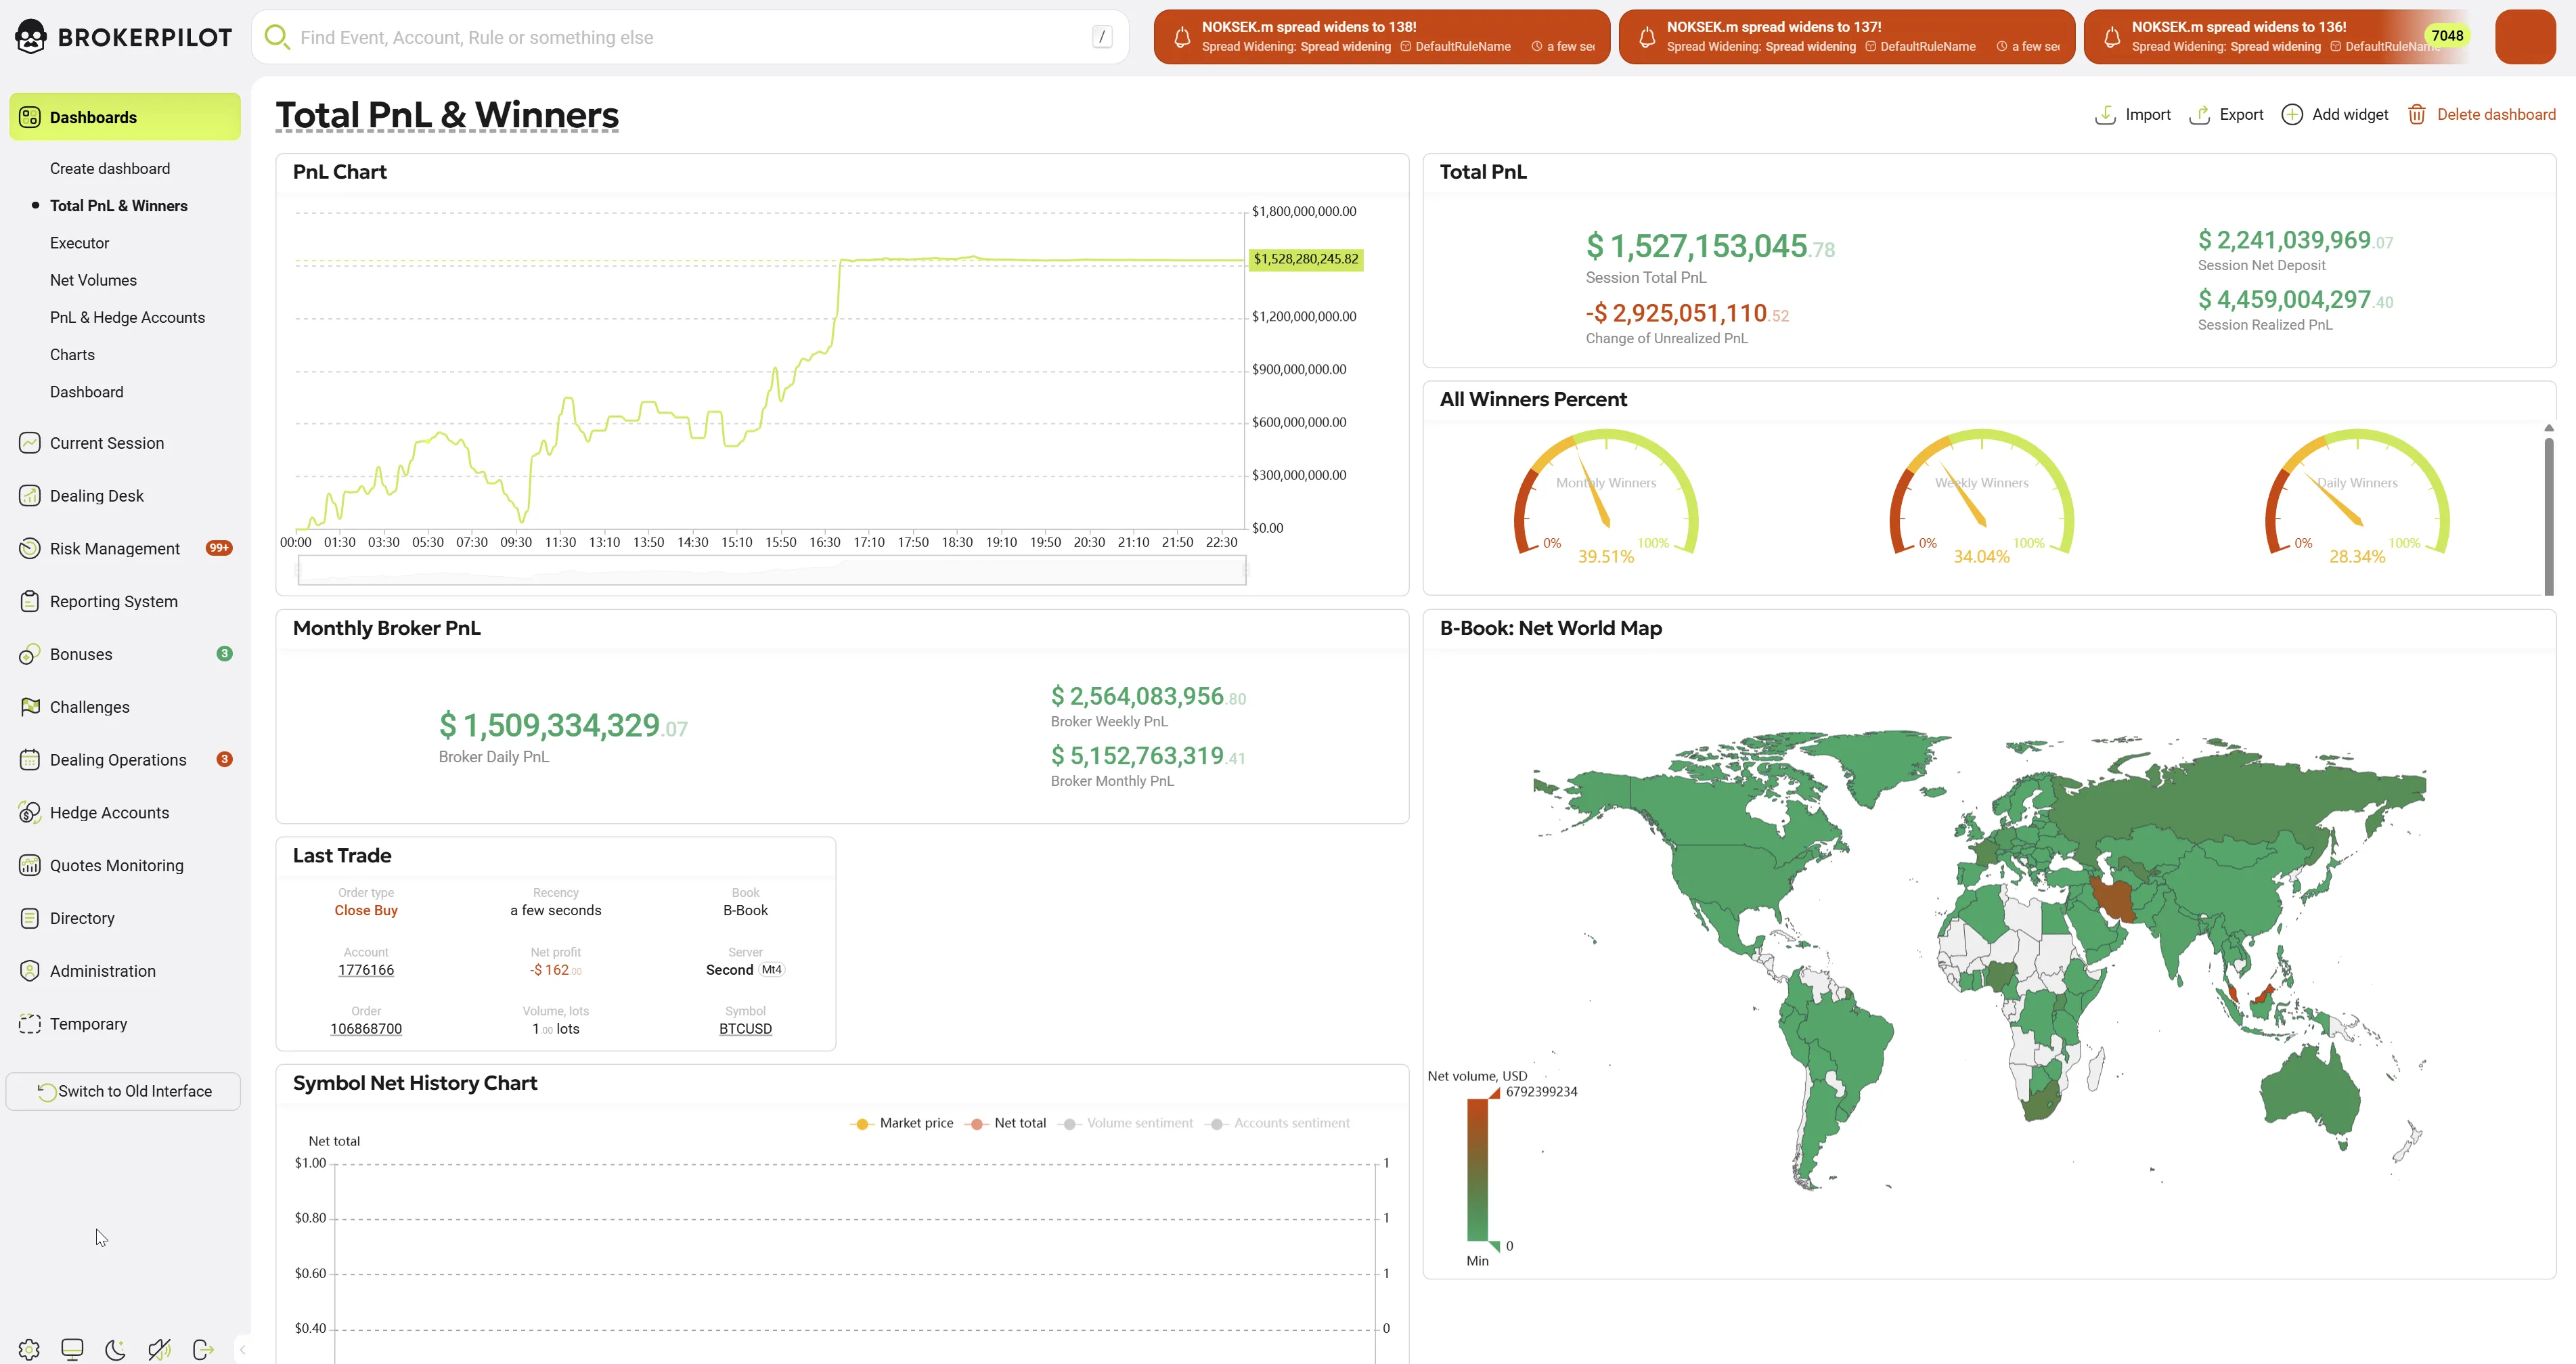The height and width of the screenshot is (1364, 2576).
Task: Open the Charts dashboard
Action: pyautogui.click(x=72, y=355)
